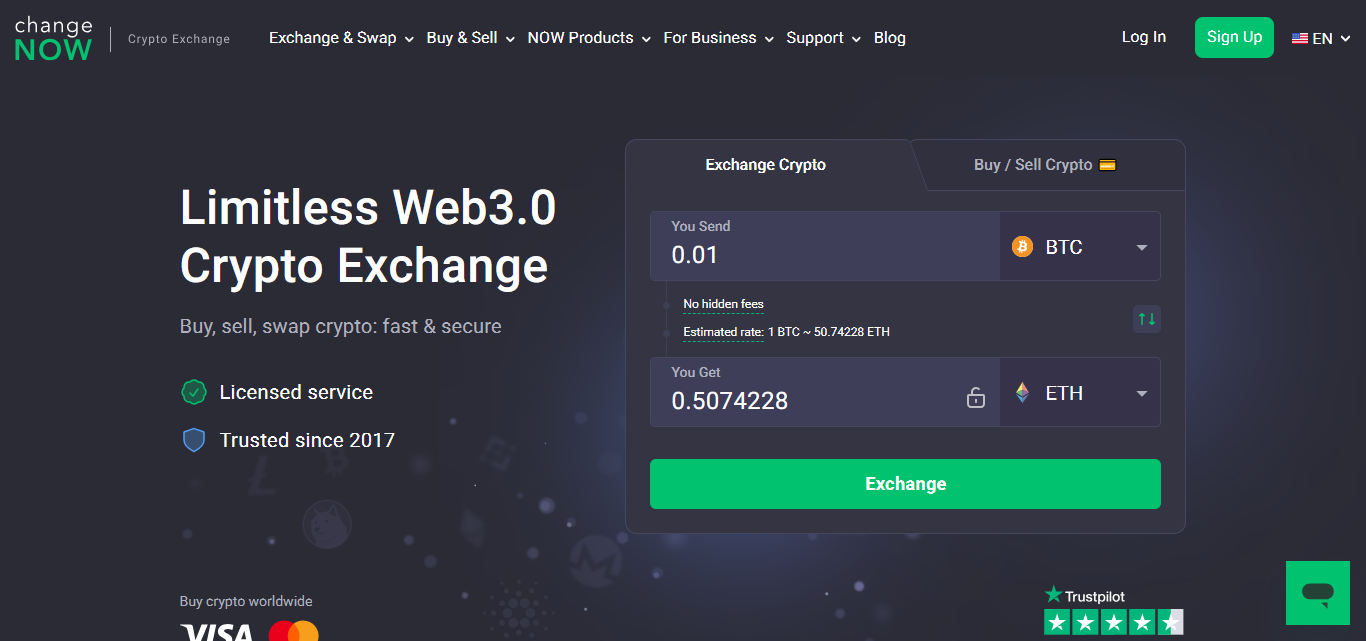Click the 'Licensed service' text
This screenshot has height=641, width=1366.
pos(296,393)
